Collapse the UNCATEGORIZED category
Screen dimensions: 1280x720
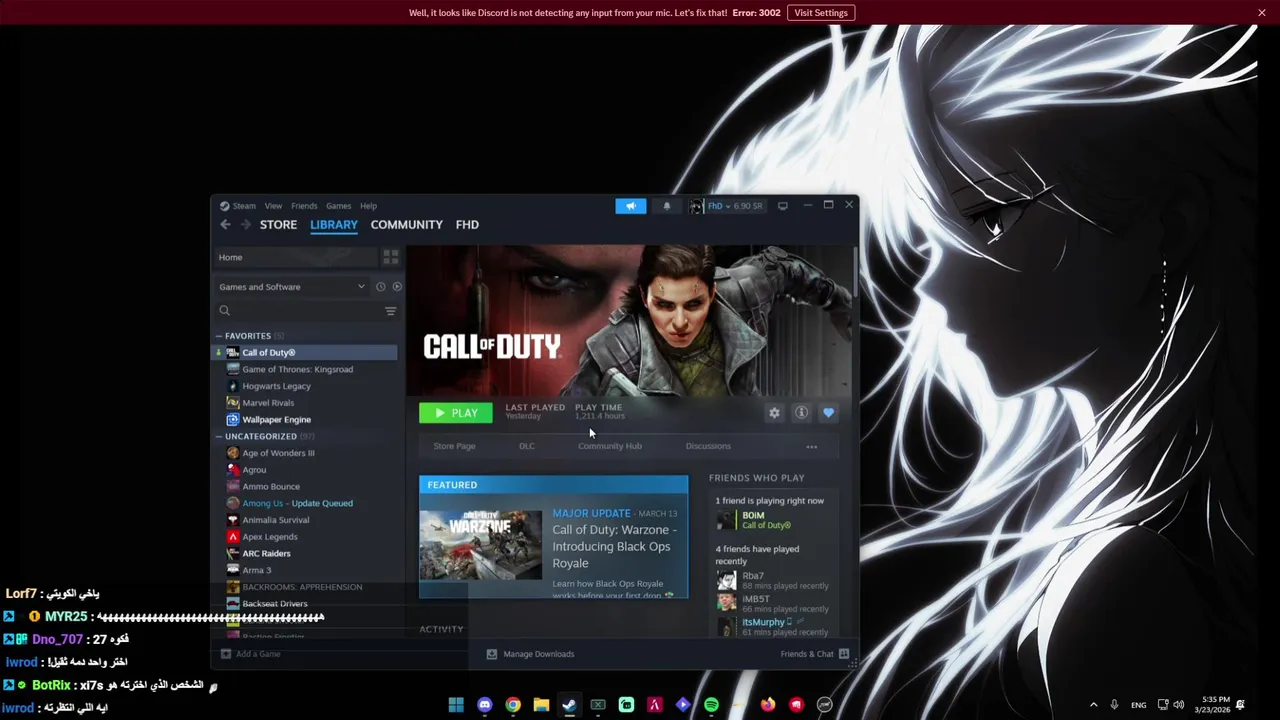219,437
